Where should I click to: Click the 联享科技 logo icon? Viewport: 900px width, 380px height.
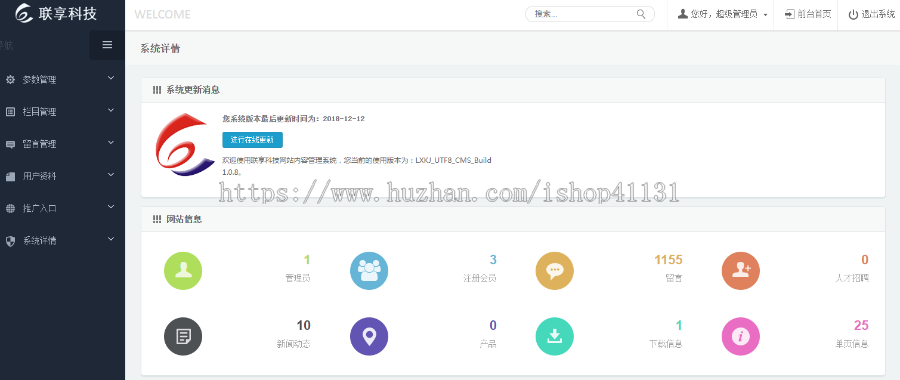pyautogui.click(x=24, y=13)
